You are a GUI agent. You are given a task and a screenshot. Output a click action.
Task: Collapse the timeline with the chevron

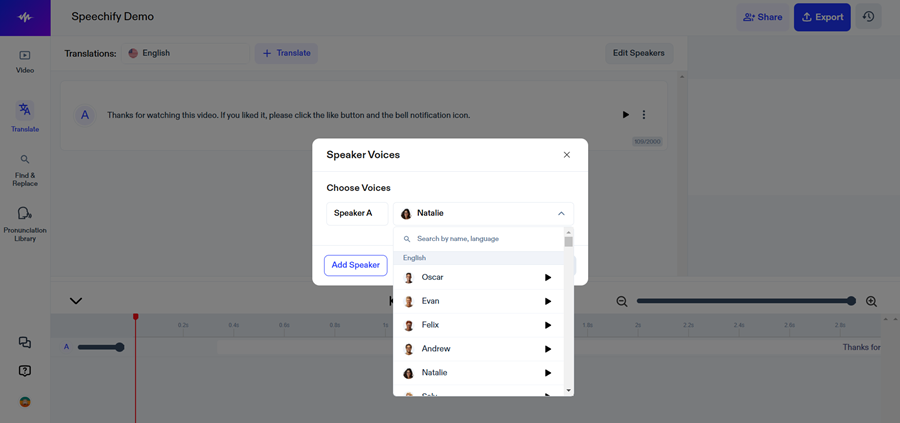click(x=76, y=301)
